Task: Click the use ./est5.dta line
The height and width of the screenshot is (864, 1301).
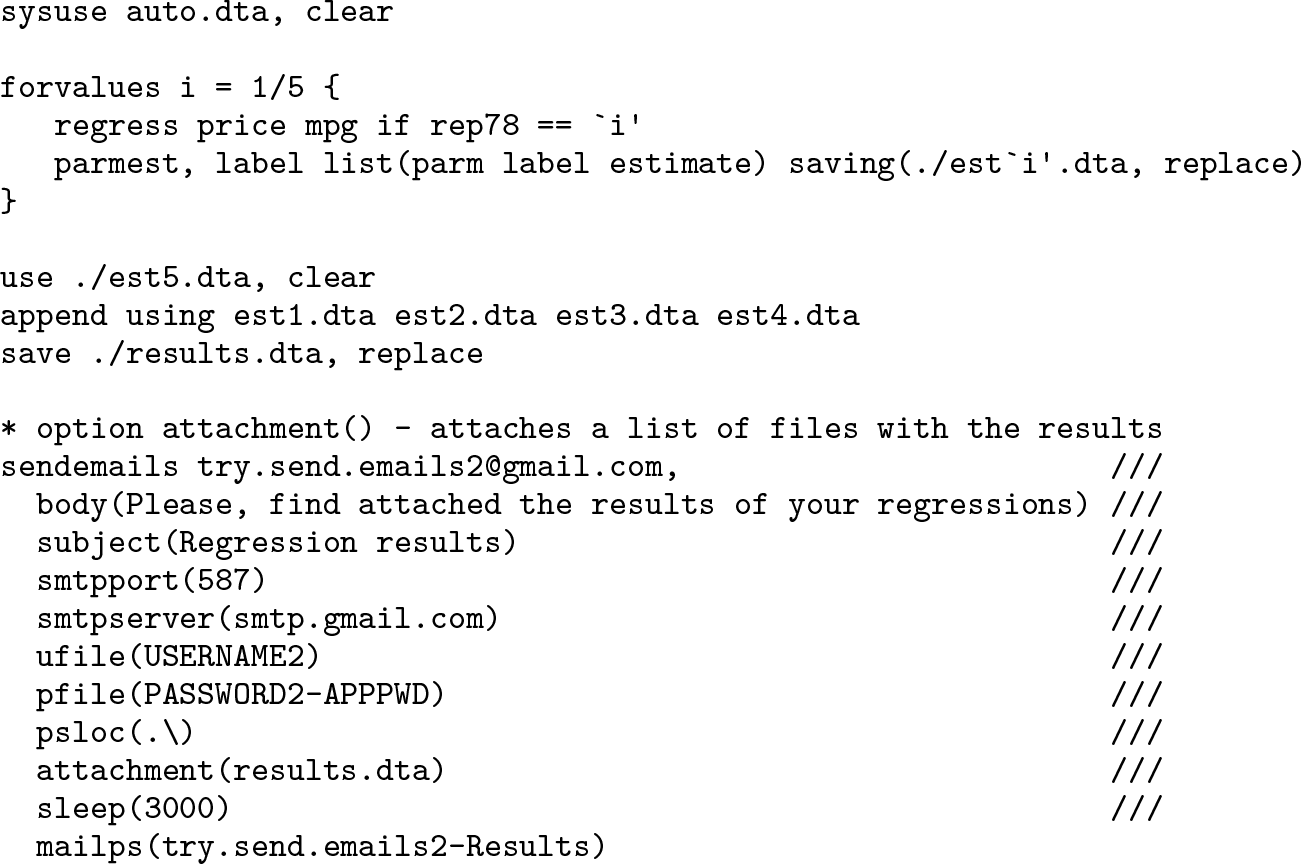Action: [188, 279]
